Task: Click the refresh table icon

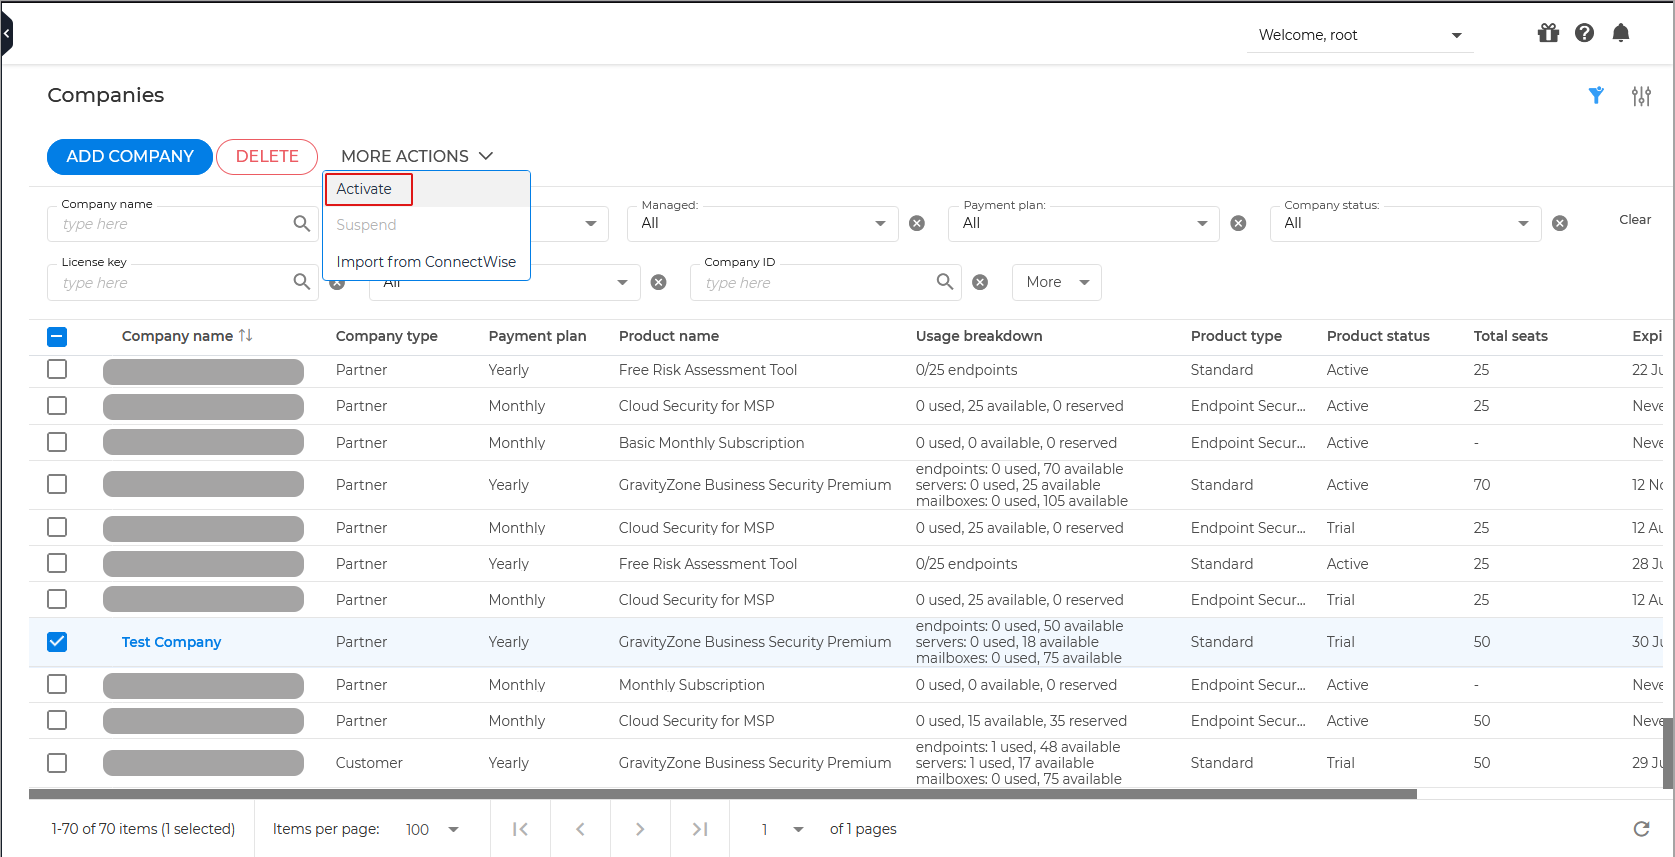Action: (1641, 829)
